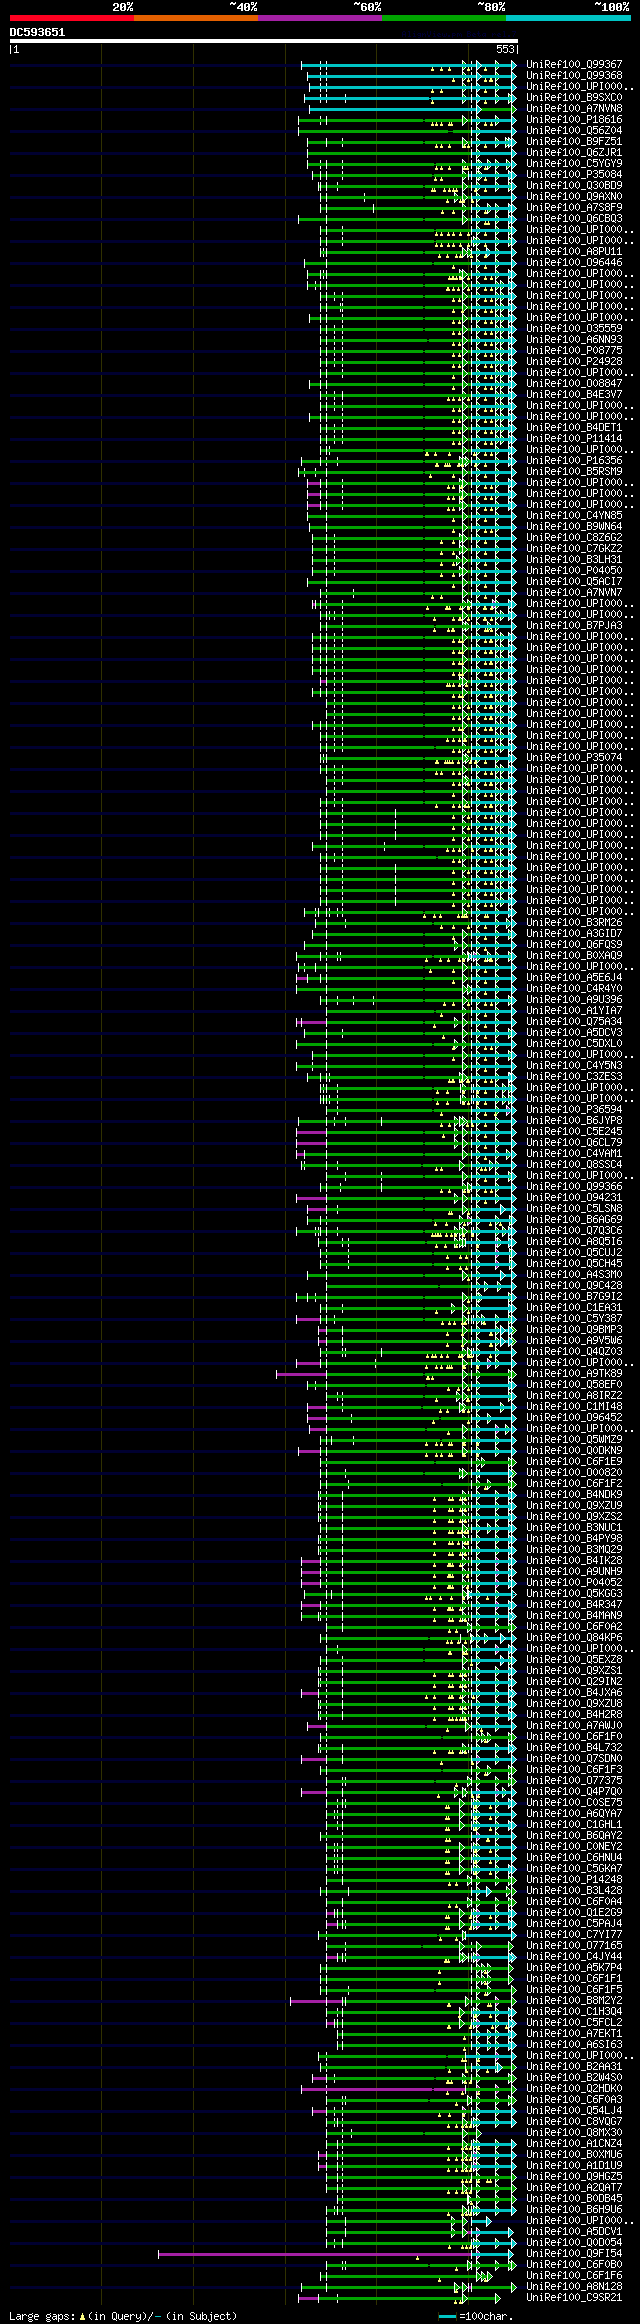
Task: Select the UniRef100_O94231 label
Action: 574,1198
